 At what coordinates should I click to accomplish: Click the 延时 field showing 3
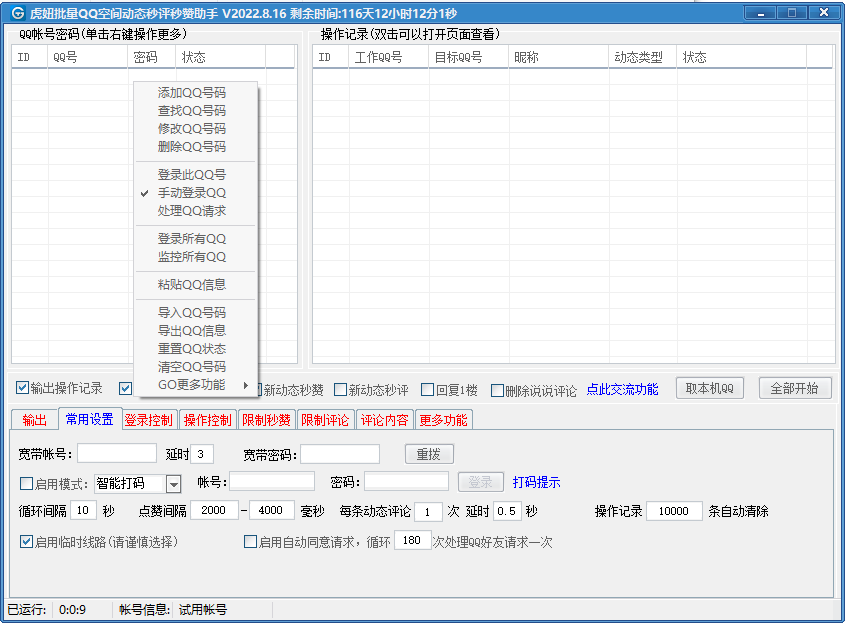tap(203, 454)
